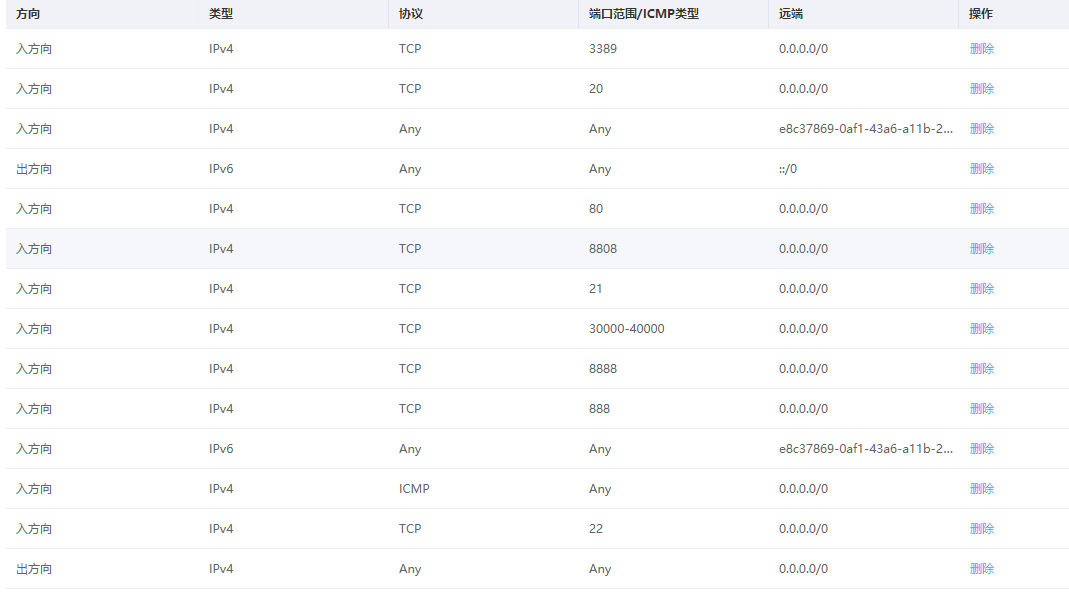This screenshot has width=1069, height=612.
Task: Delete the outbound IPv4 0.0.0.0/0 rule
Action: [981, 569]
